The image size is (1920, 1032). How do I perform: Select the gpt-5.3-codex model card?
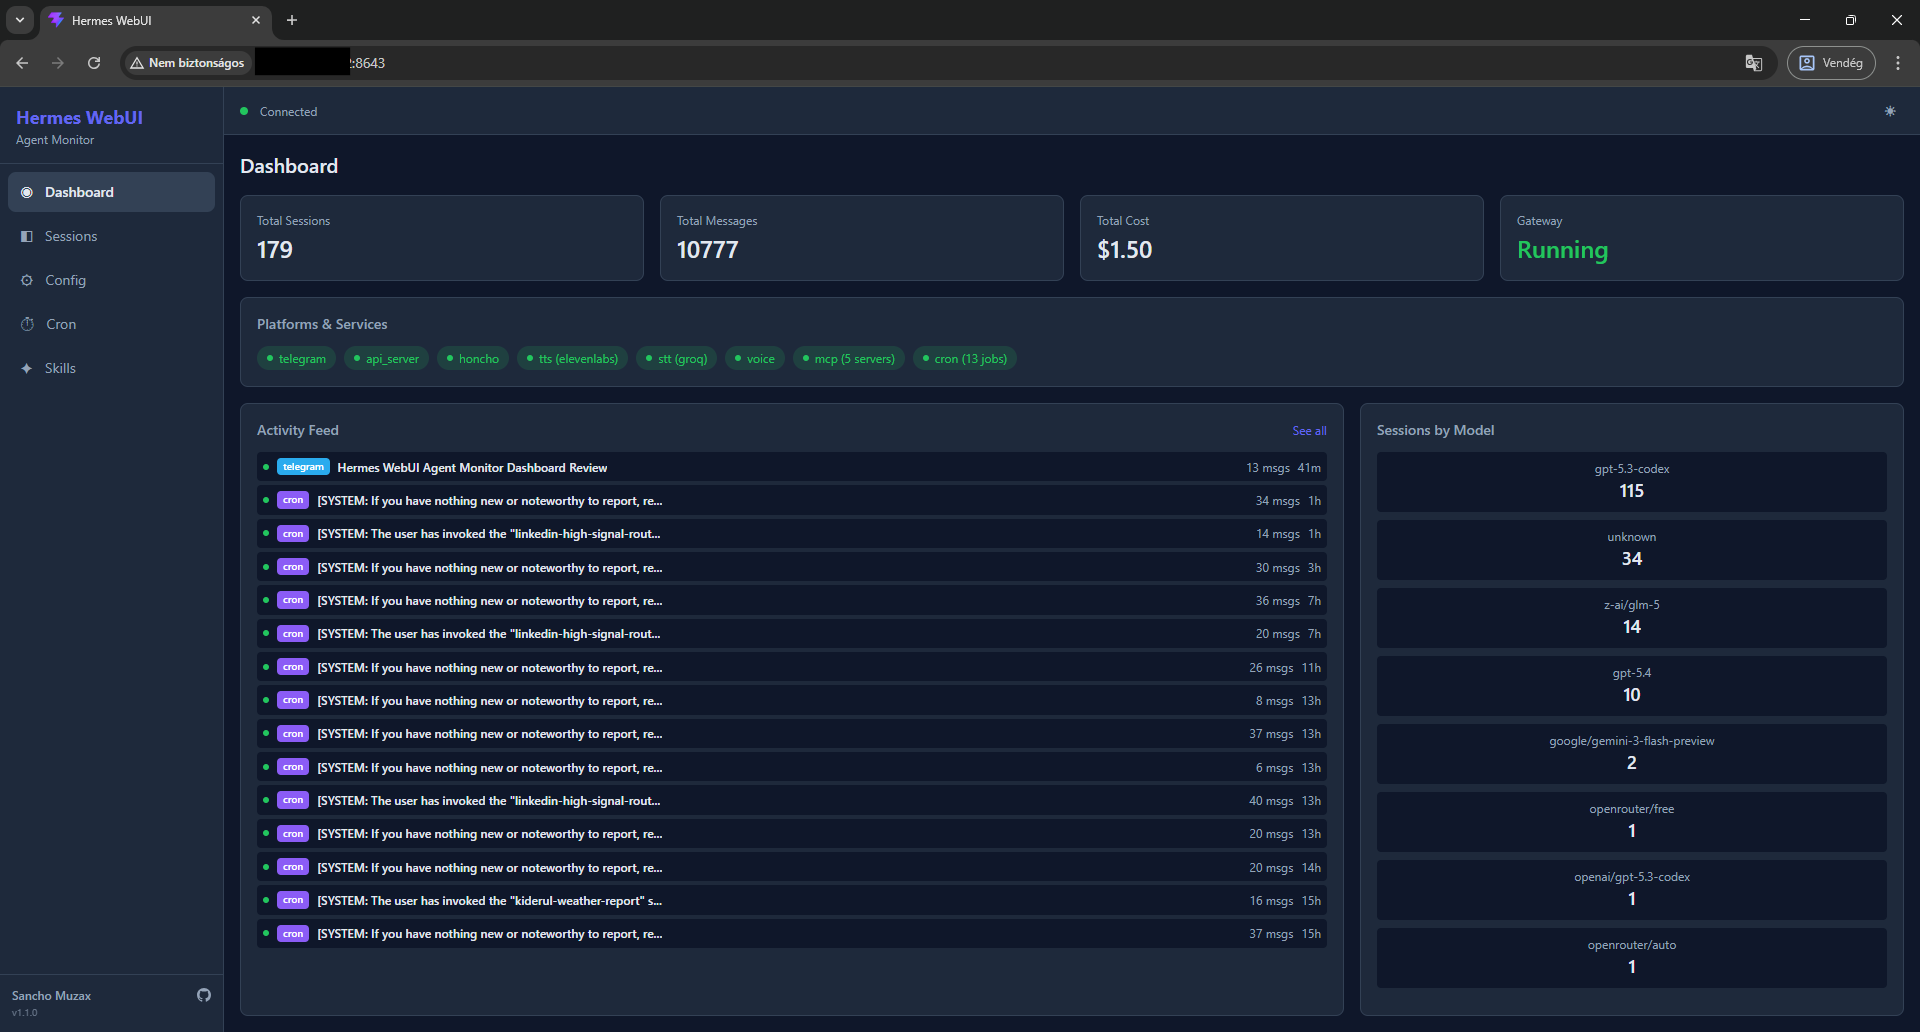tap(1632, 482)
